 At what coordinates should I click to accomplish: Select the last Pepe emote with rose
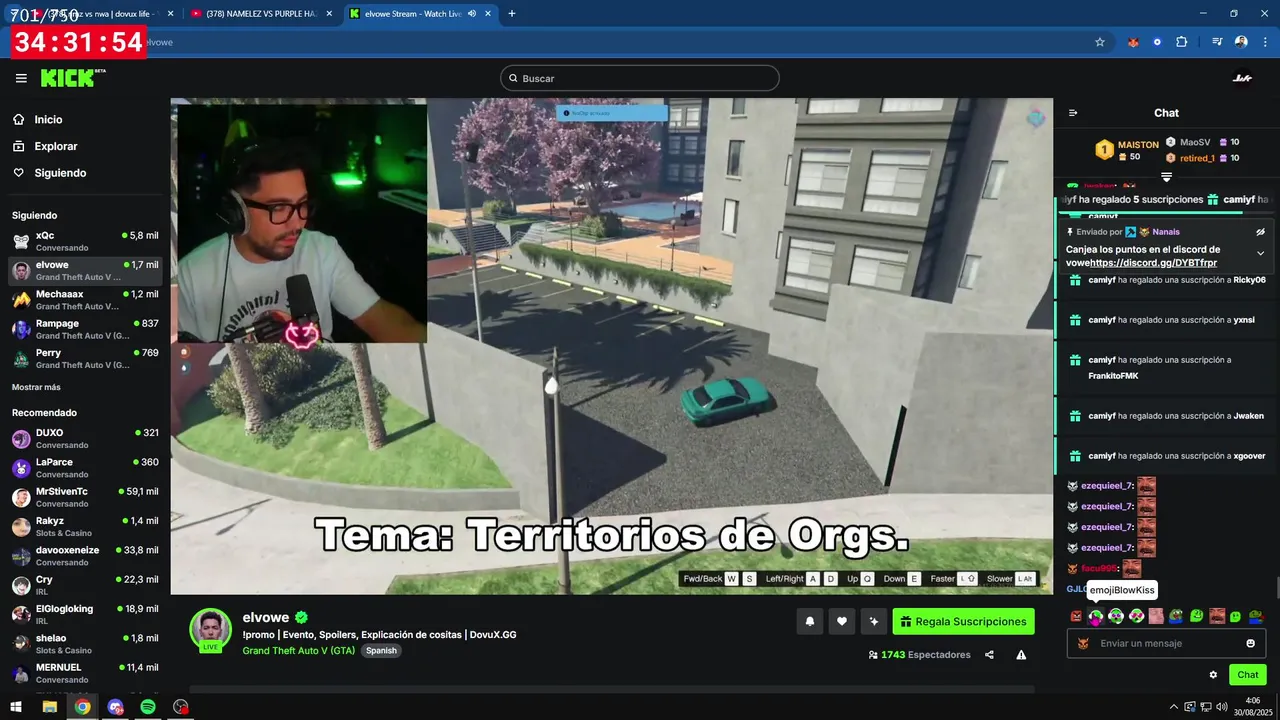point(1256,616)
